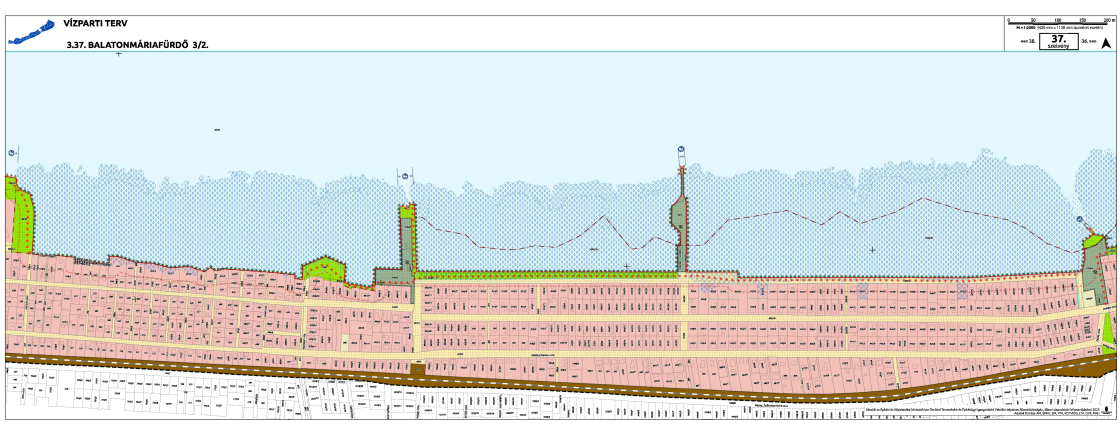Click the blue circle marker near the right edge
This screenshot has height=436, width=1120.
pos(1080,220)
